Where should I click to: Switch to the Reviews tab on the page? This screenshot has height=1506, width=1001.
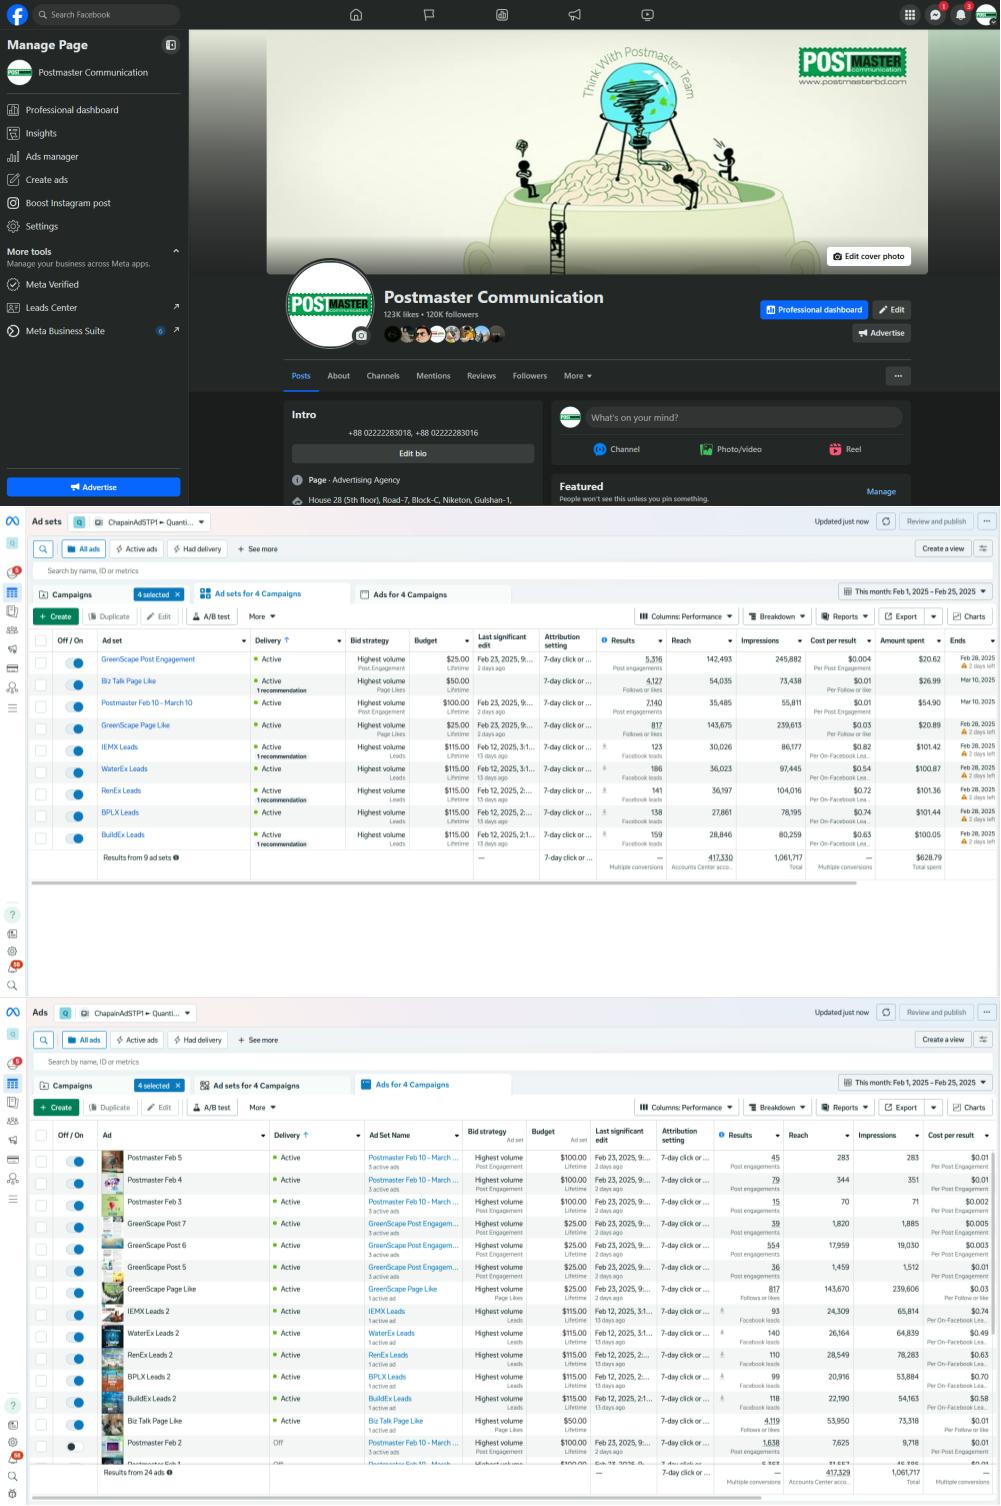pyautogui.click(x=481, y=376)
